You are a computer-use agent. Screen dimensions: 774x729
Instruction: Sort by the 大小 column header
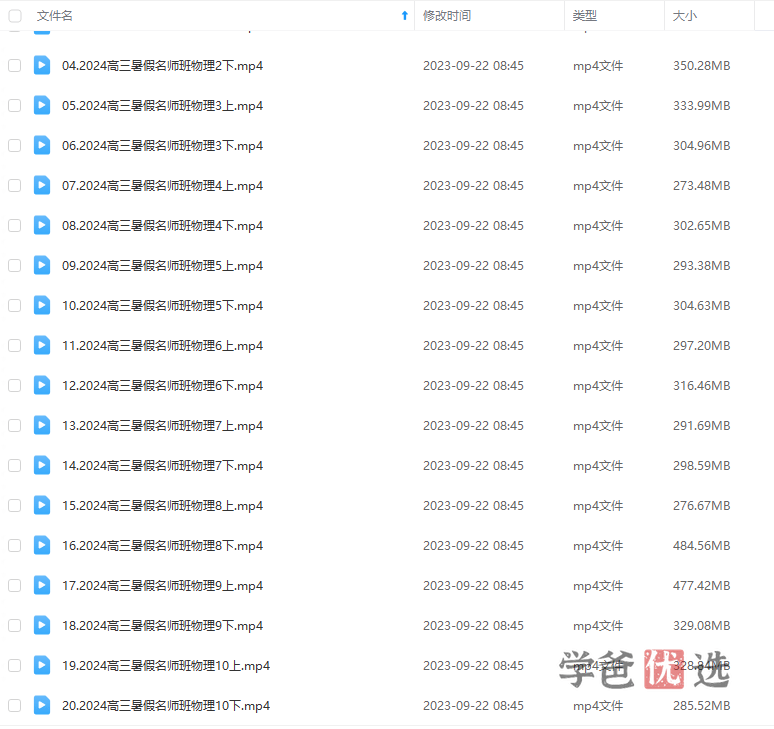click(x=685, y=16)
